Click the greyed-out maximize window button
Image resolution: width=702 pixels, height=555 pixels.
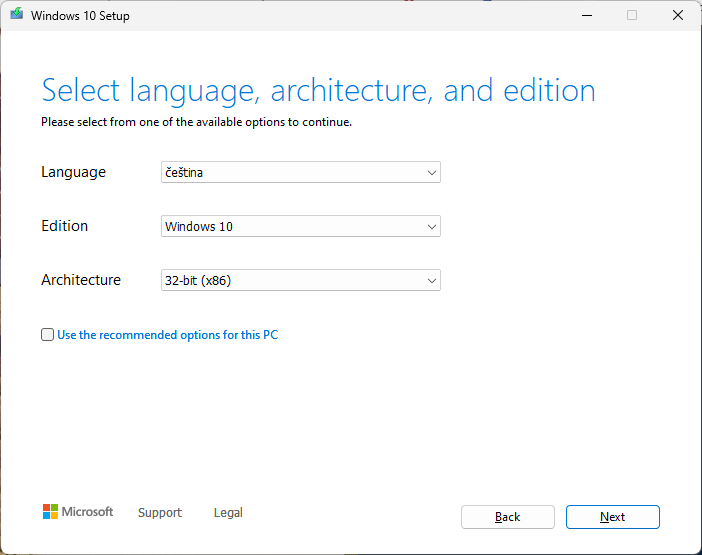(632, 15)
